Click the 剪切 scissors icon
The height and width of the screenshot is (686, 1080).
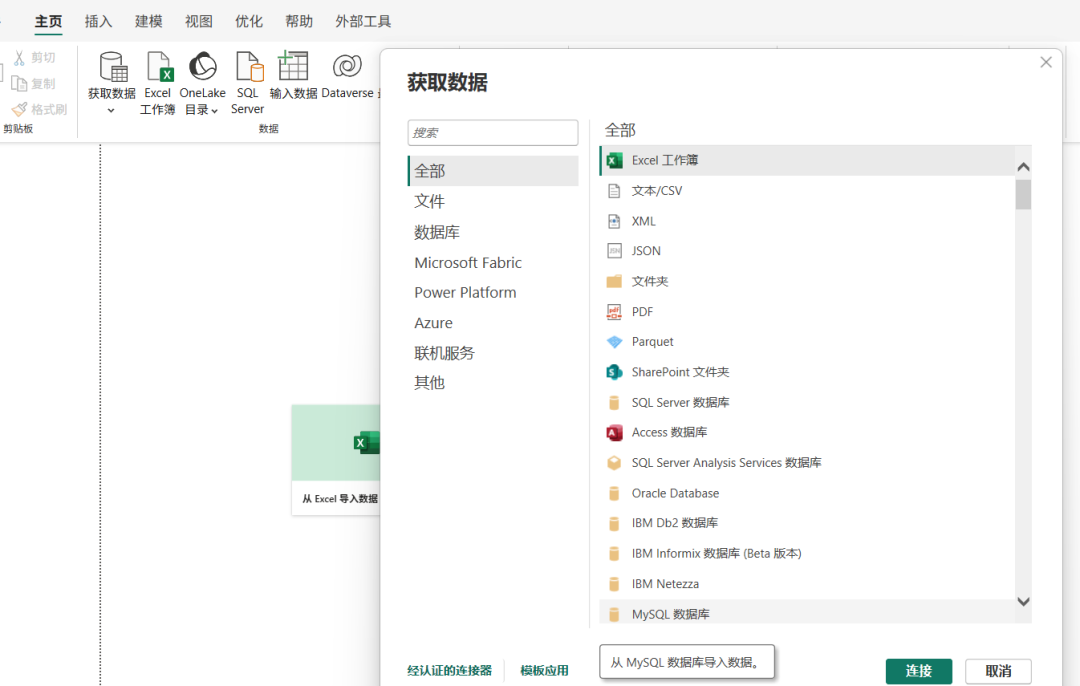pyautogui.click(x=19, y=58)
